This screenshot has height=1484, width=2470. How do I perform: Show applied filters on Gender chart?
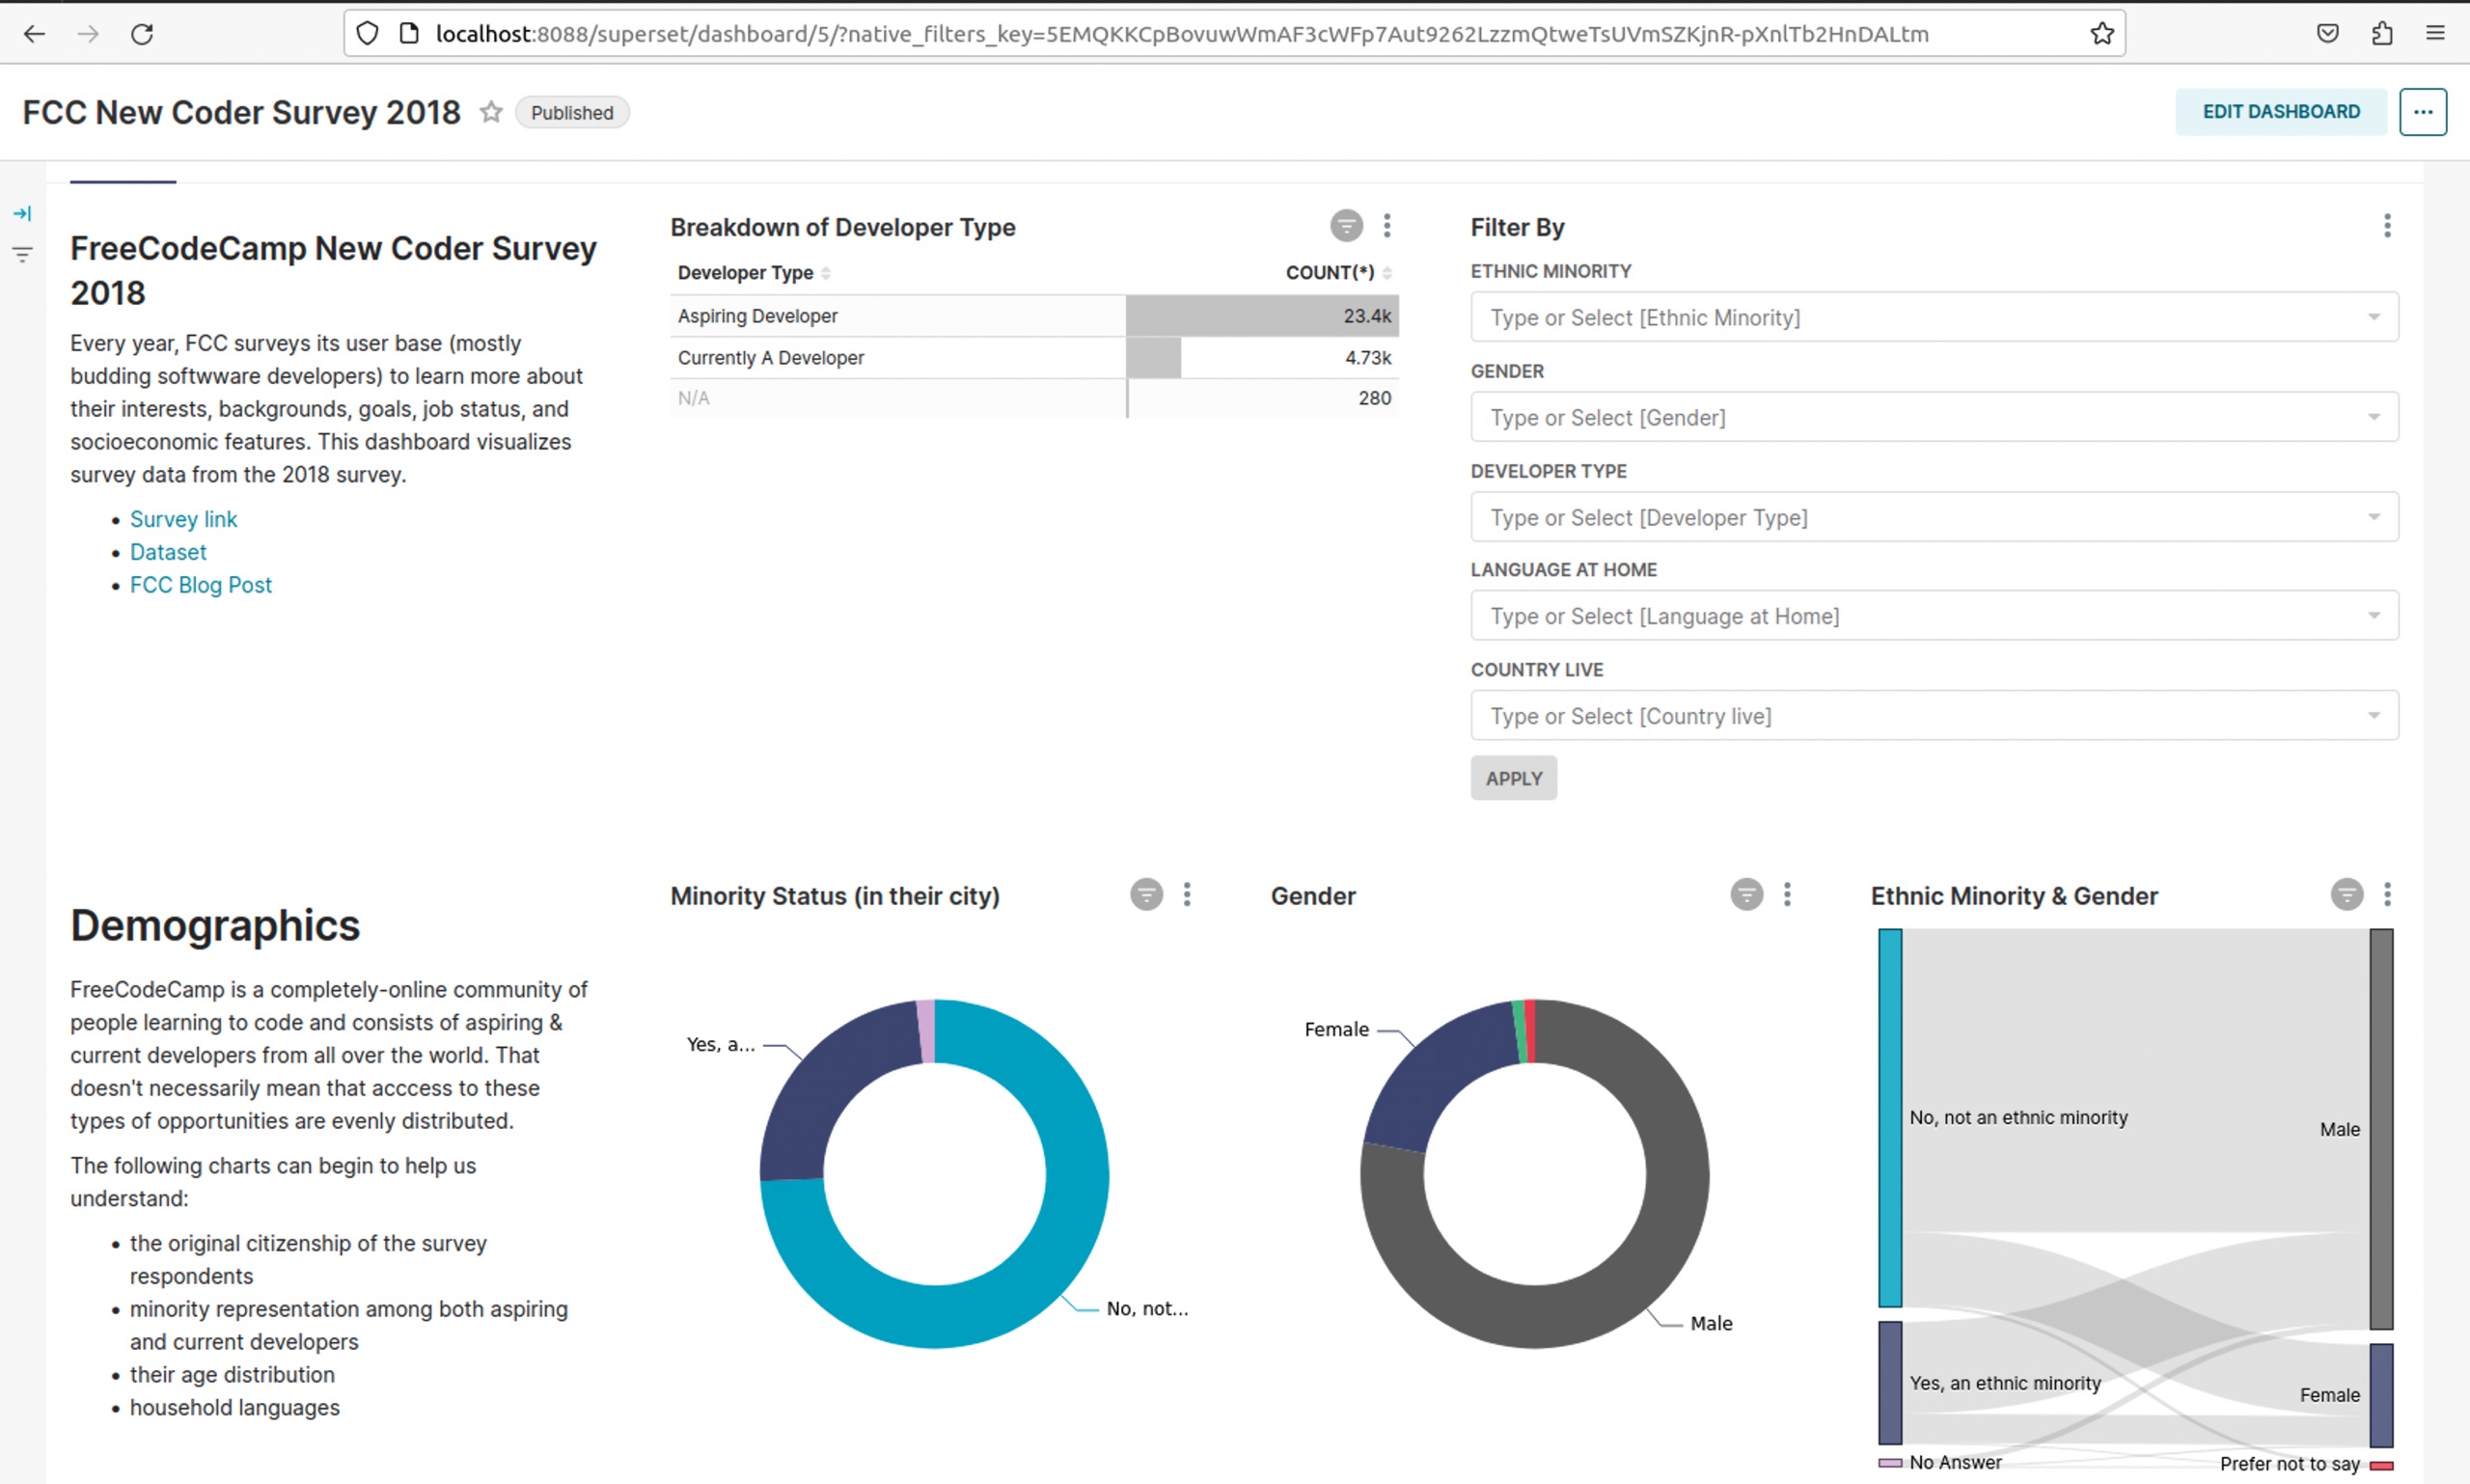pyautogui.click(x=1746, y=894)
